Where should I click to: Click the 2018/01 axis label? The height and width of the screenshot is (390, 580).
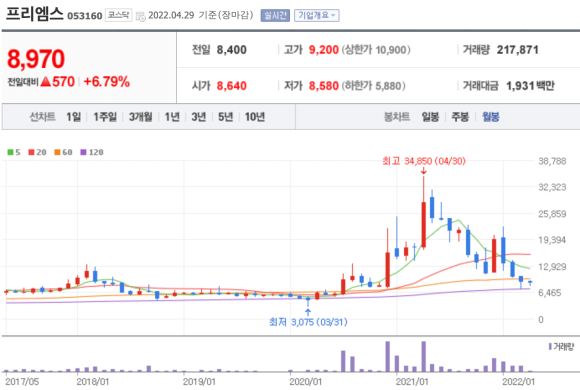[x=92, y=381]
